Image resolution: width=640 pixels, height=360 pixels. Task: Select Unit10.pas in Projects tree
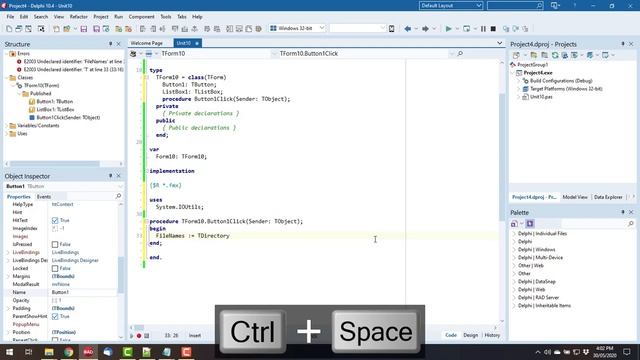pyautogui.click(x=541, y=97)
